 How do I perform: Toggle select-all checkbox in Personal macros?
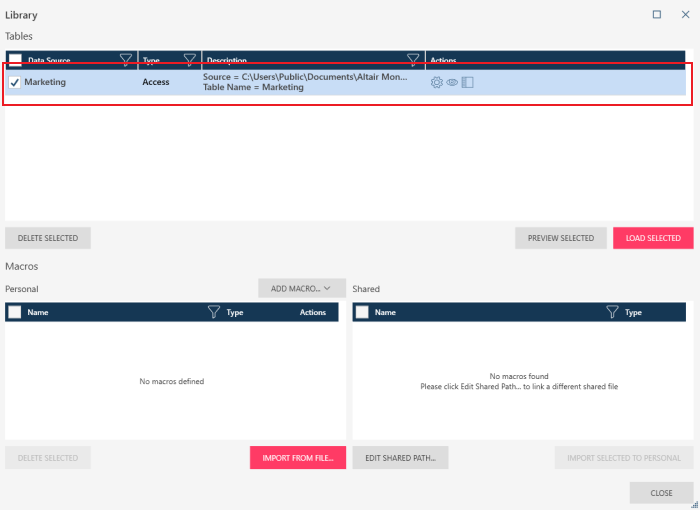pyautogui.click(x=15, y=312)
